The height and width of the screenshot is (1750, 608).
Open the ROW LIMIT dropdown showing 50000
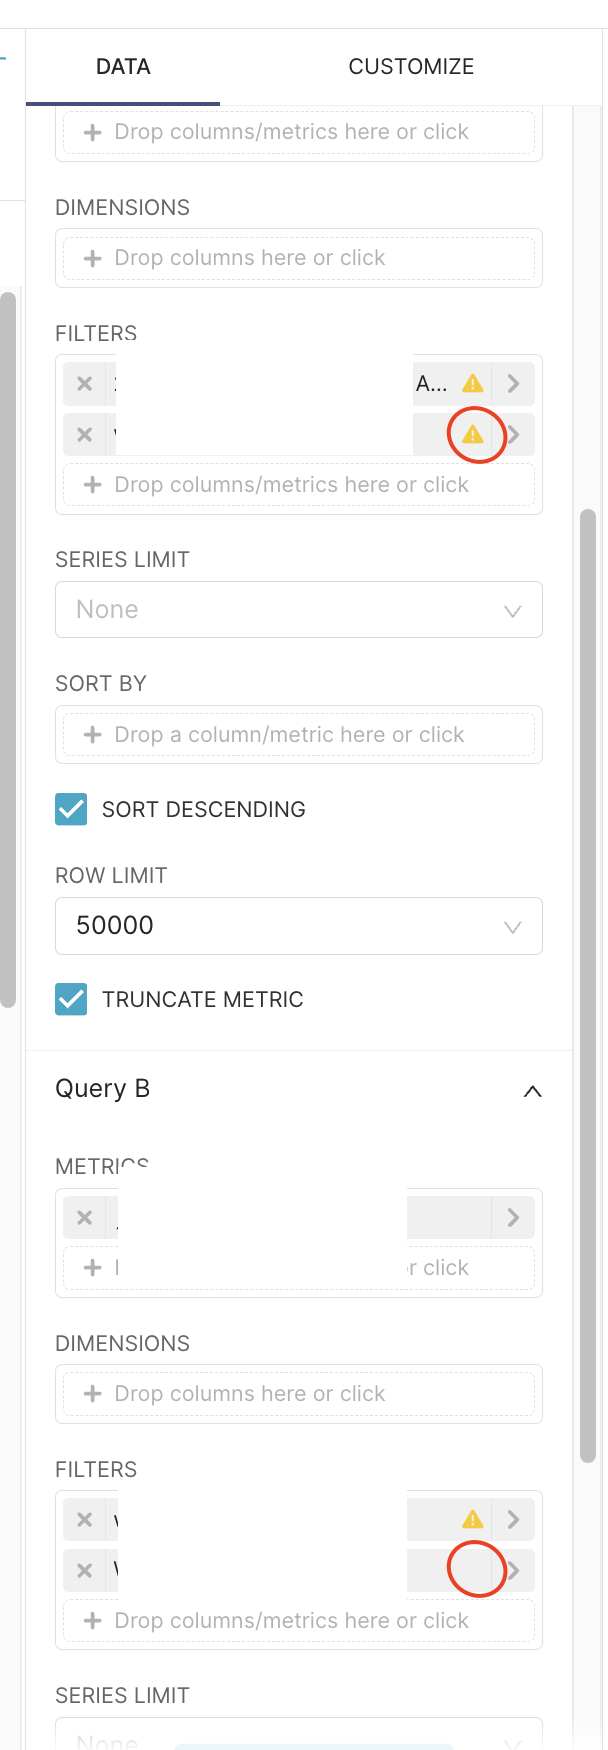[x=299, y=925]
